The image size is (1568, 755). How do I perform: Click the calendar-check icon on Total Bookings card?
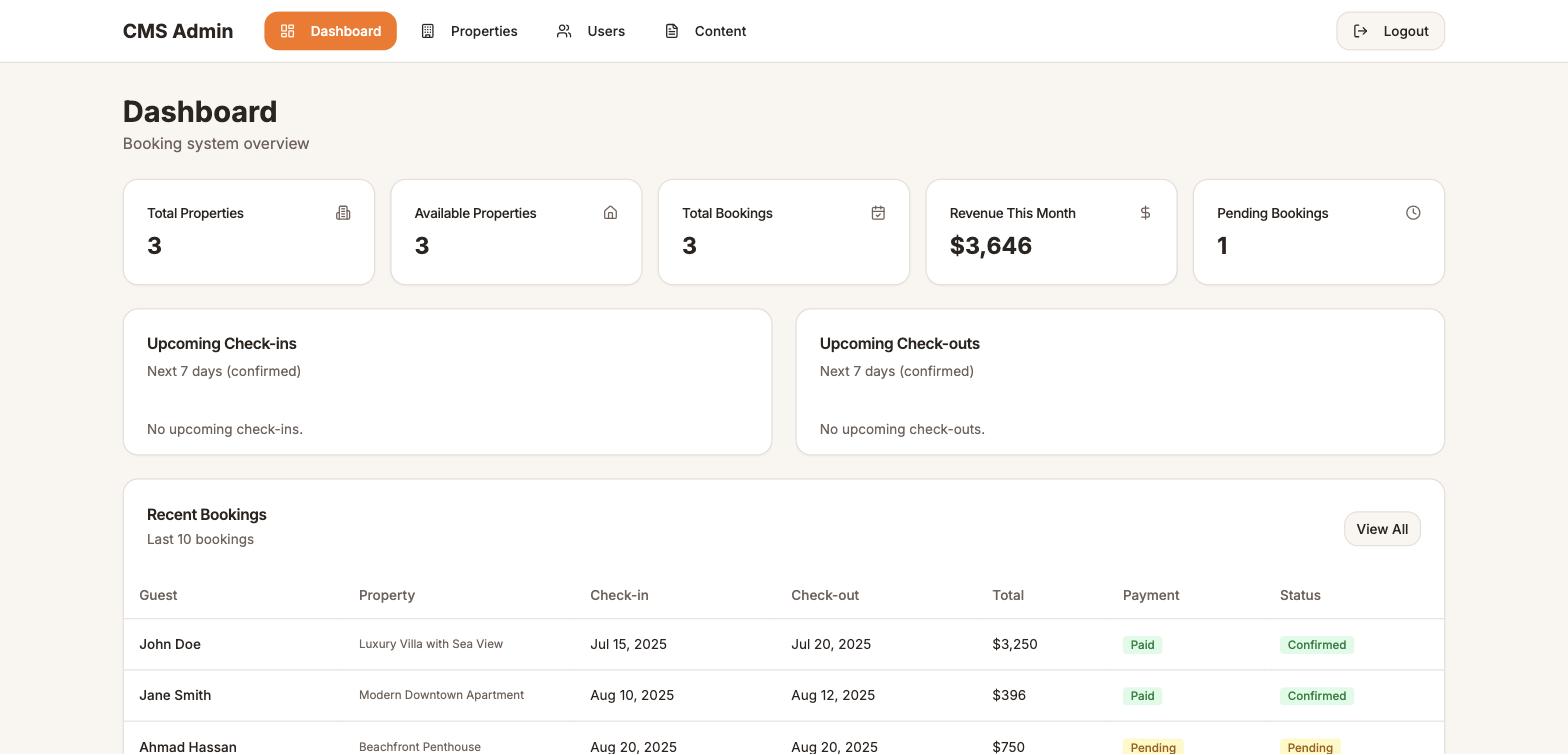(x=878, y=213)
